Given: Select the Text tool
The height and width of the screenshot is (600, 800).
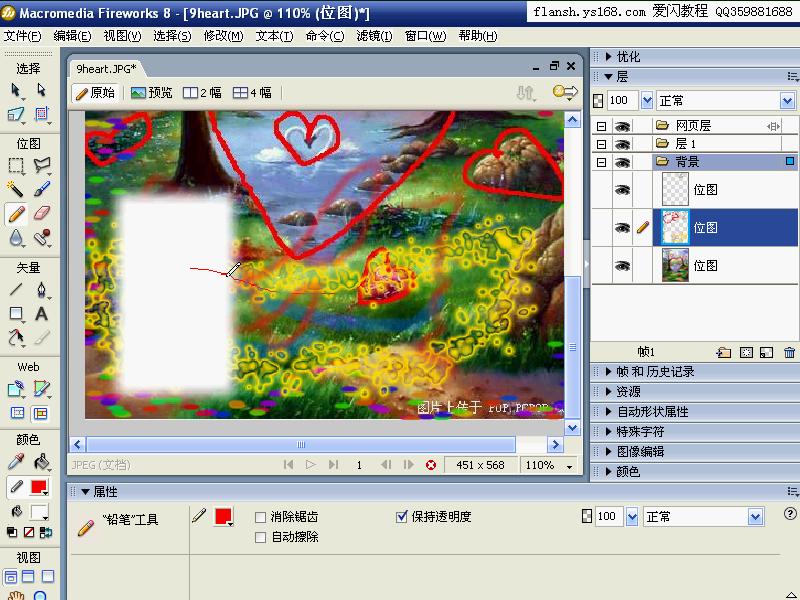Looking at the screenshot, I should tap(41, 313).
